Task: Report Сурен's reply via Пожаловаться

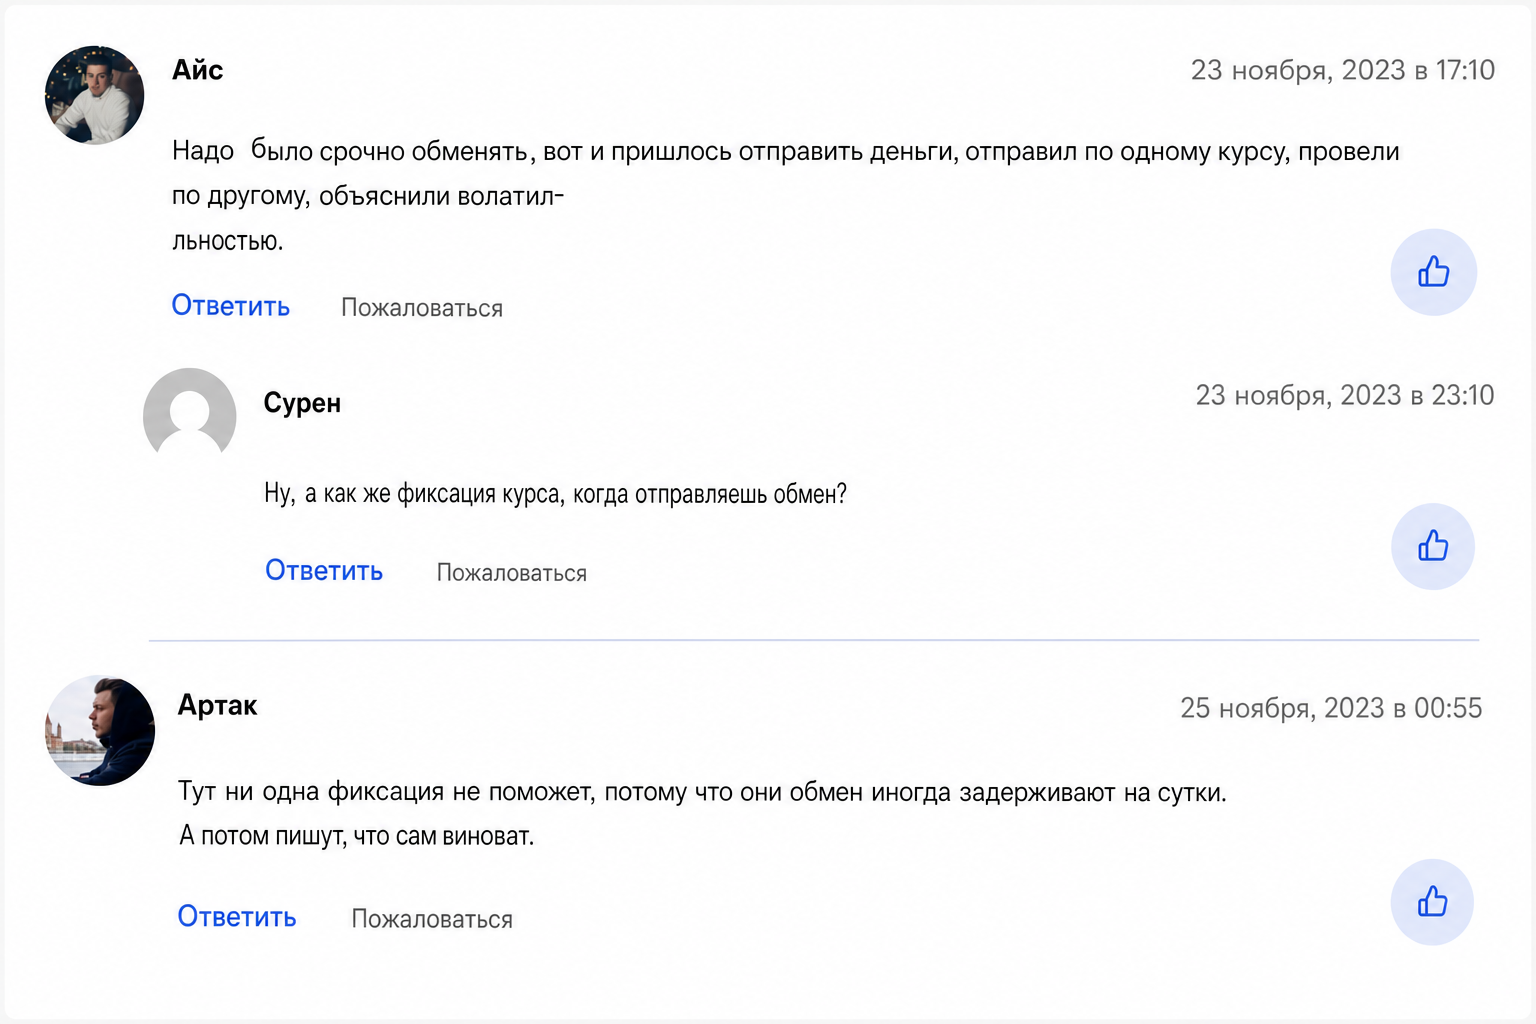Action: click(512, 573)
